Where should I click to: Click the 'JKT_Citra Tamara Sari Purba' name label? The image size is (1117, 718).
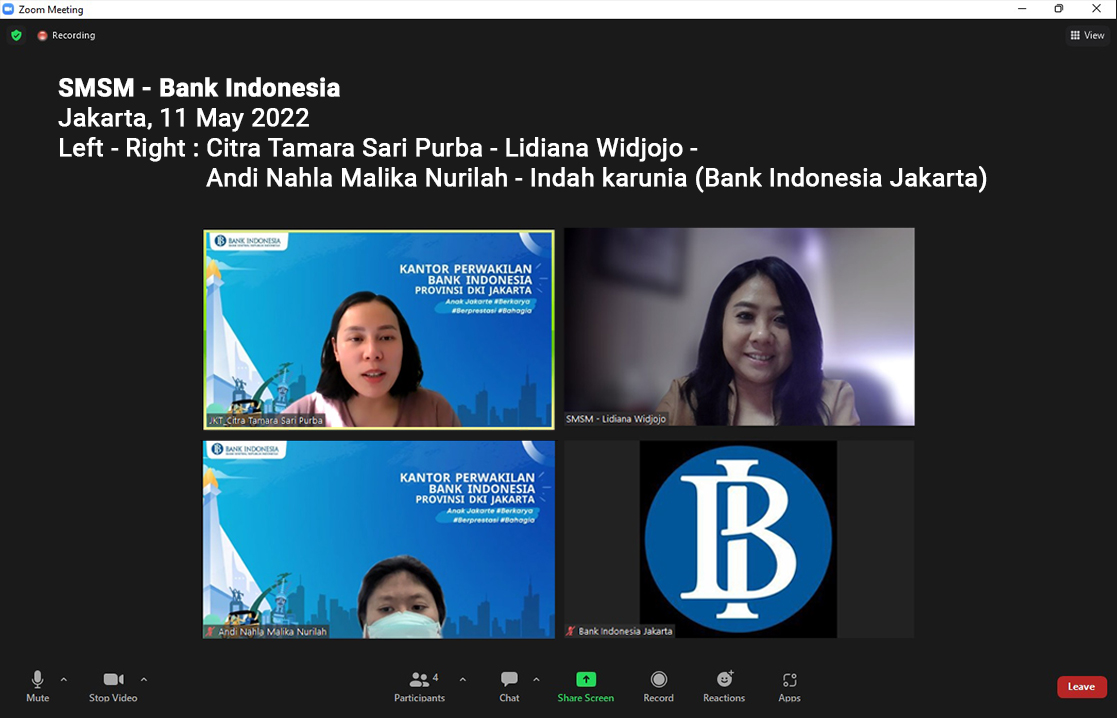click(266, 420)
